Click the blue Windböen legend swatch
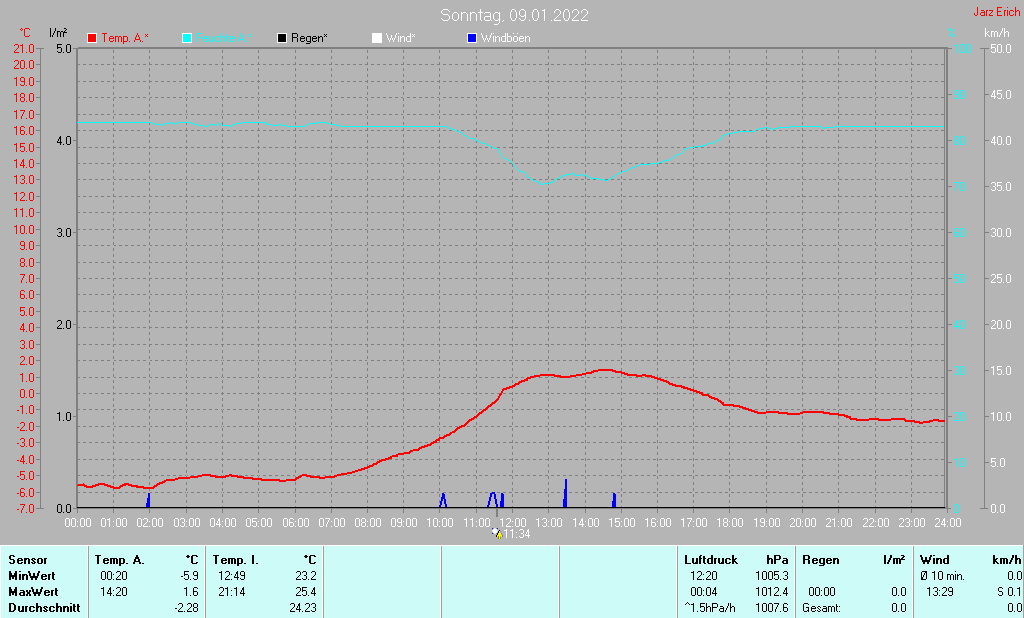 pos(472,39)
